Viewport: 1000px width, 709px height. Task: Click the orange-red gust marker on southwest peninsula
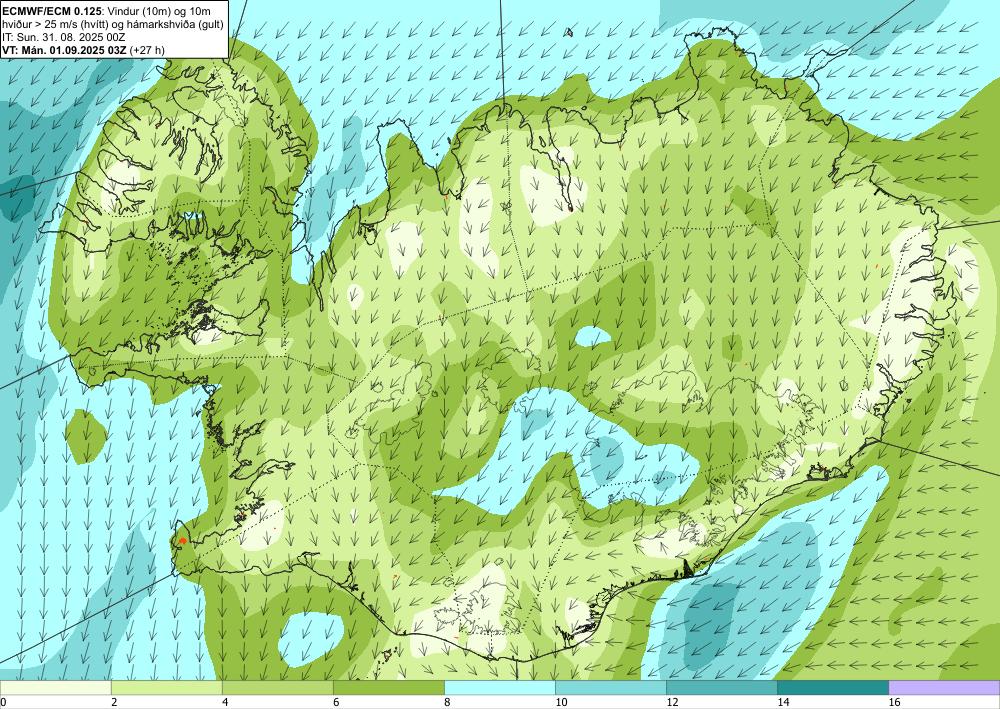tap(183, 541)
